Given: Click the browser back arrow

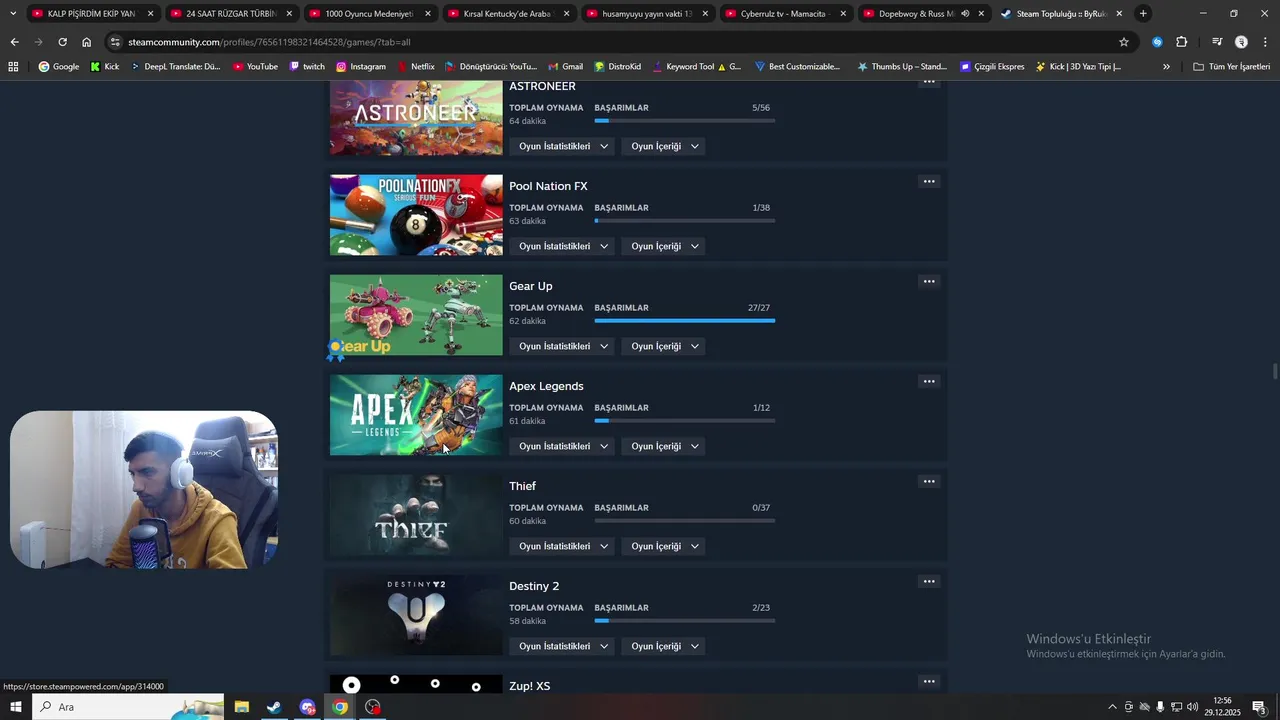Looking at the screenshot, I should (x=14, y=42).
